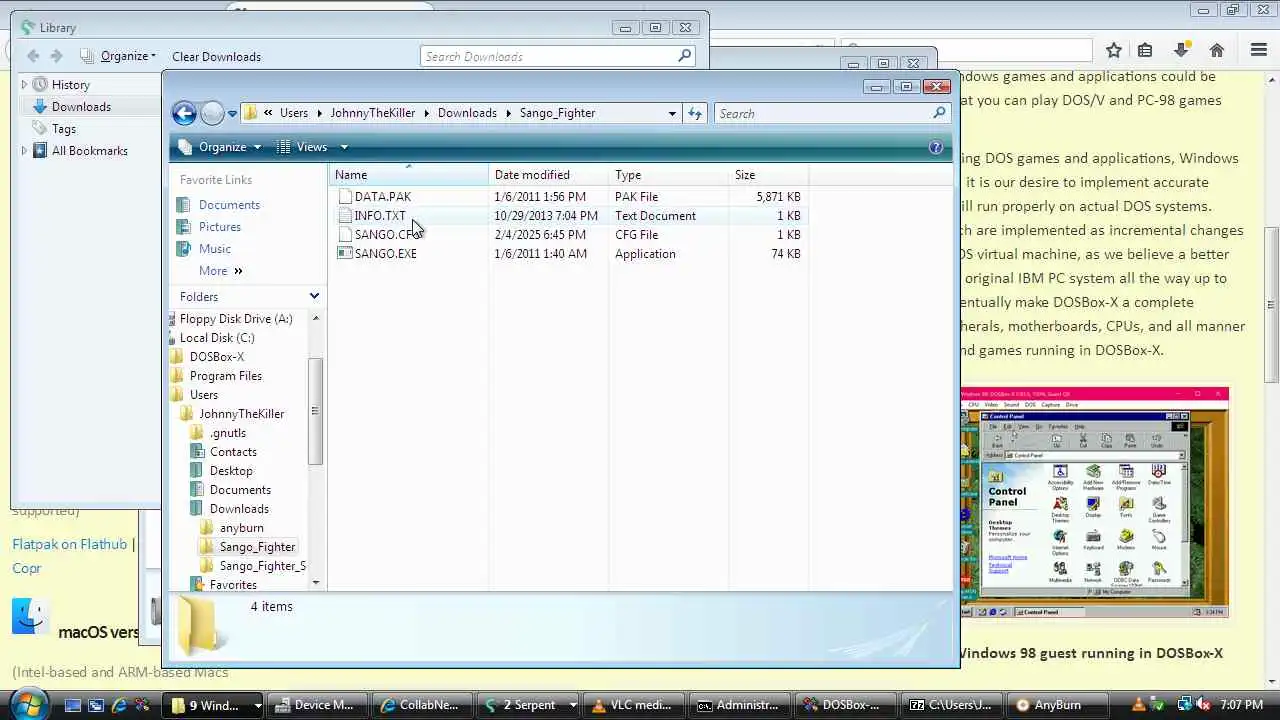The width and height of the screenshot is (1280, 720).
Task: Select Sango_Fighter folder in the tree
Action: point(257,547)
